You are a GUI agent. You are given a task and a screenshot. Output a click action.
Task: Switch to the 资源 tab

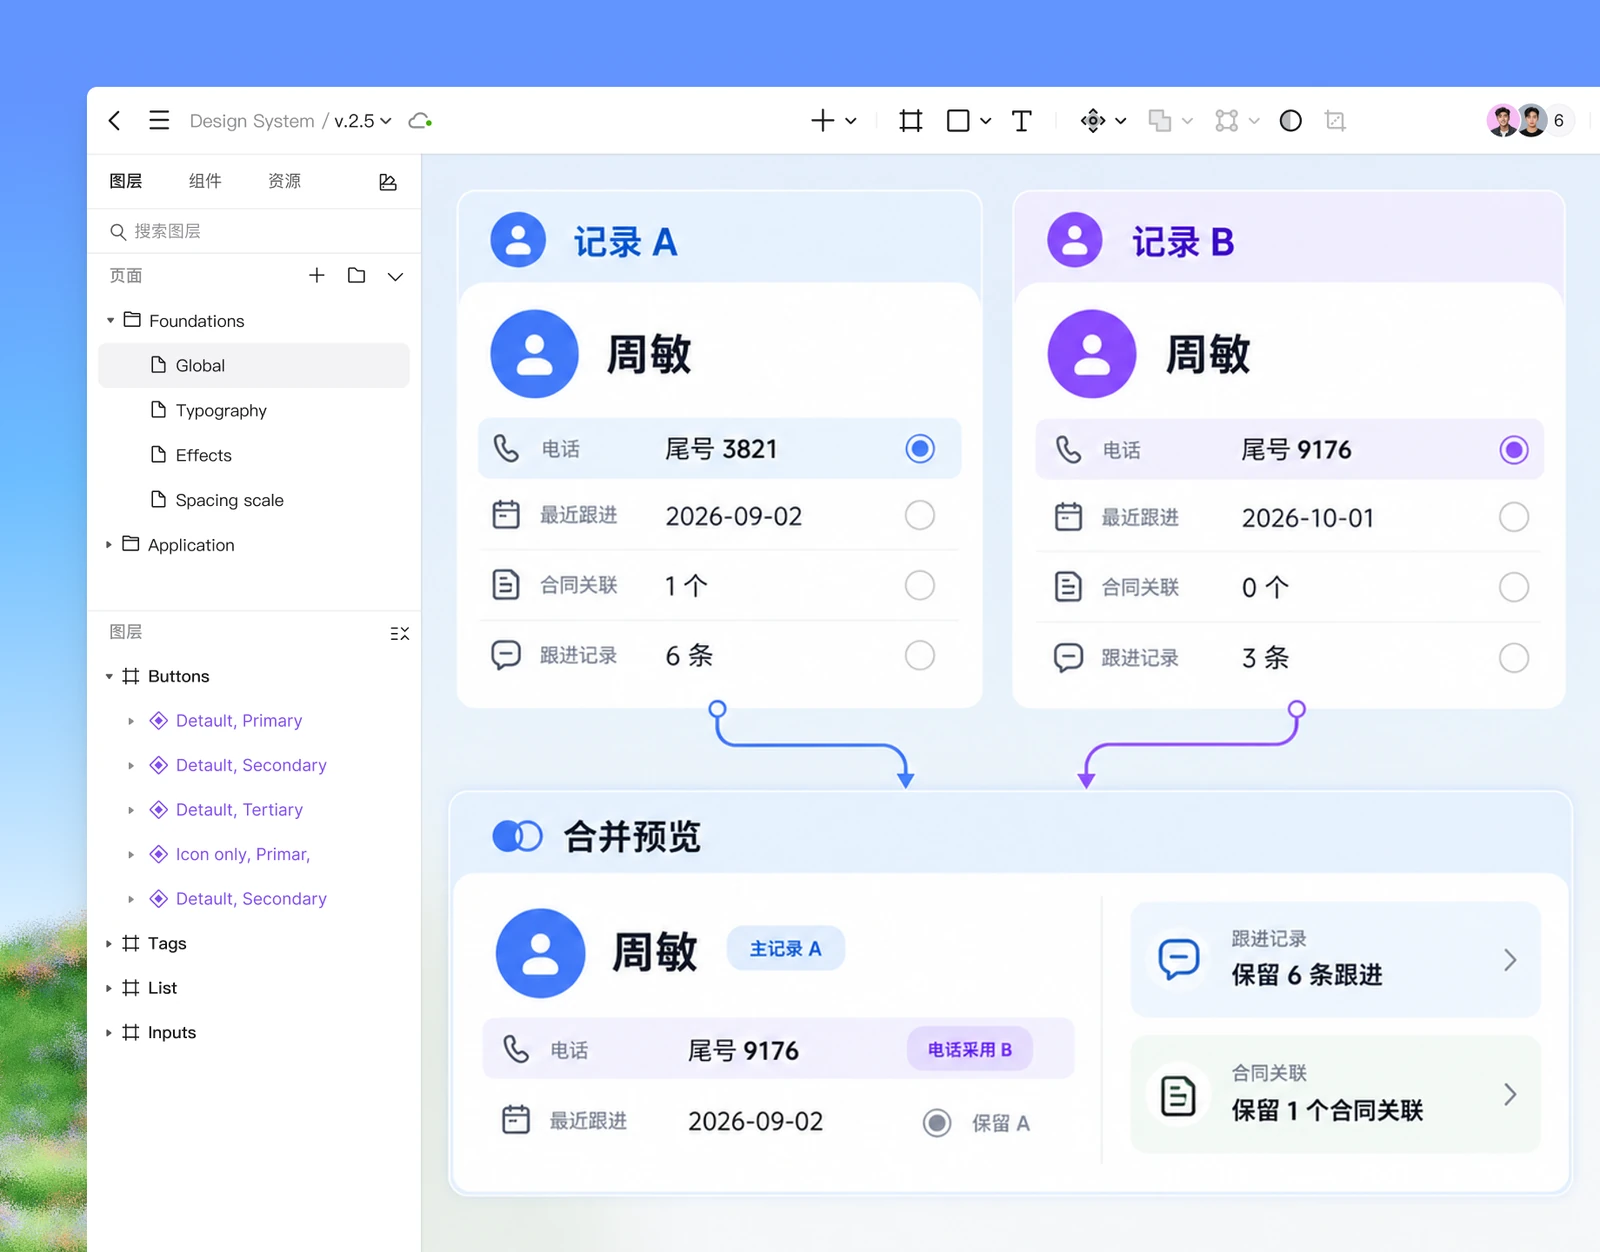point(284,181)
